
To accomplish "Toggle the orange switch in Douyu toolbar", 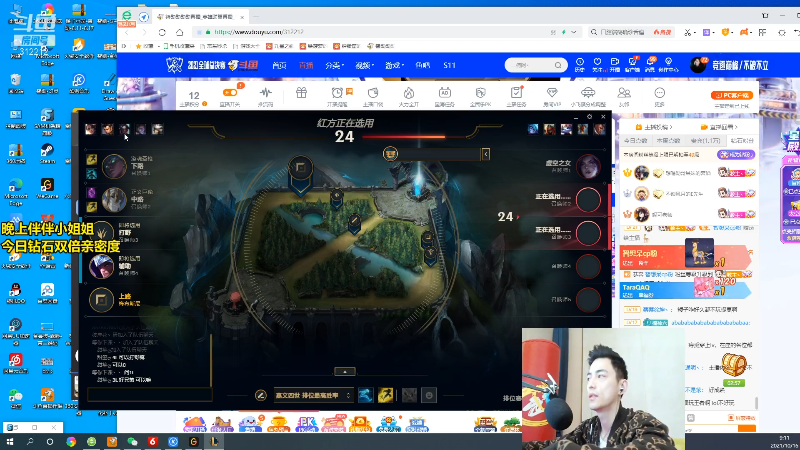I will [230, 92].
